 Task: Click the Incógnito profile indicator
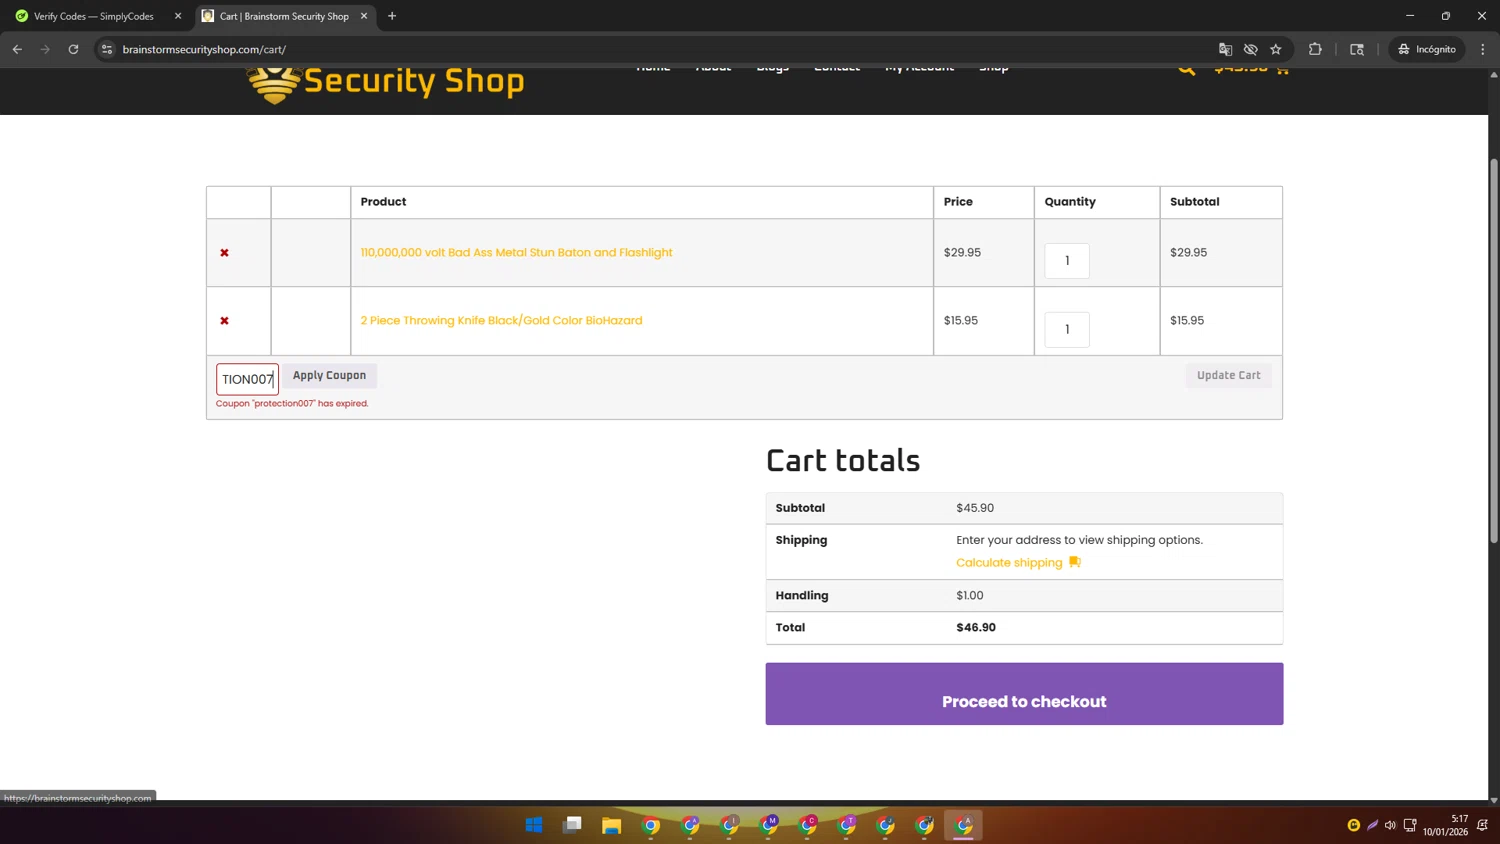pyautogui.click(x=1427, y=49)
